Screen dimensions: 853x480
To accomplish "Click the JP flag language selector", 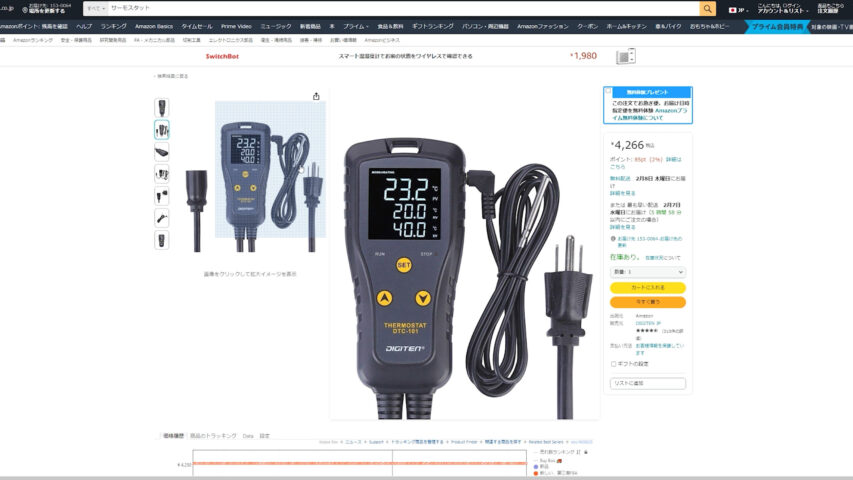I will pyautogui.click(x=739, y=9).
